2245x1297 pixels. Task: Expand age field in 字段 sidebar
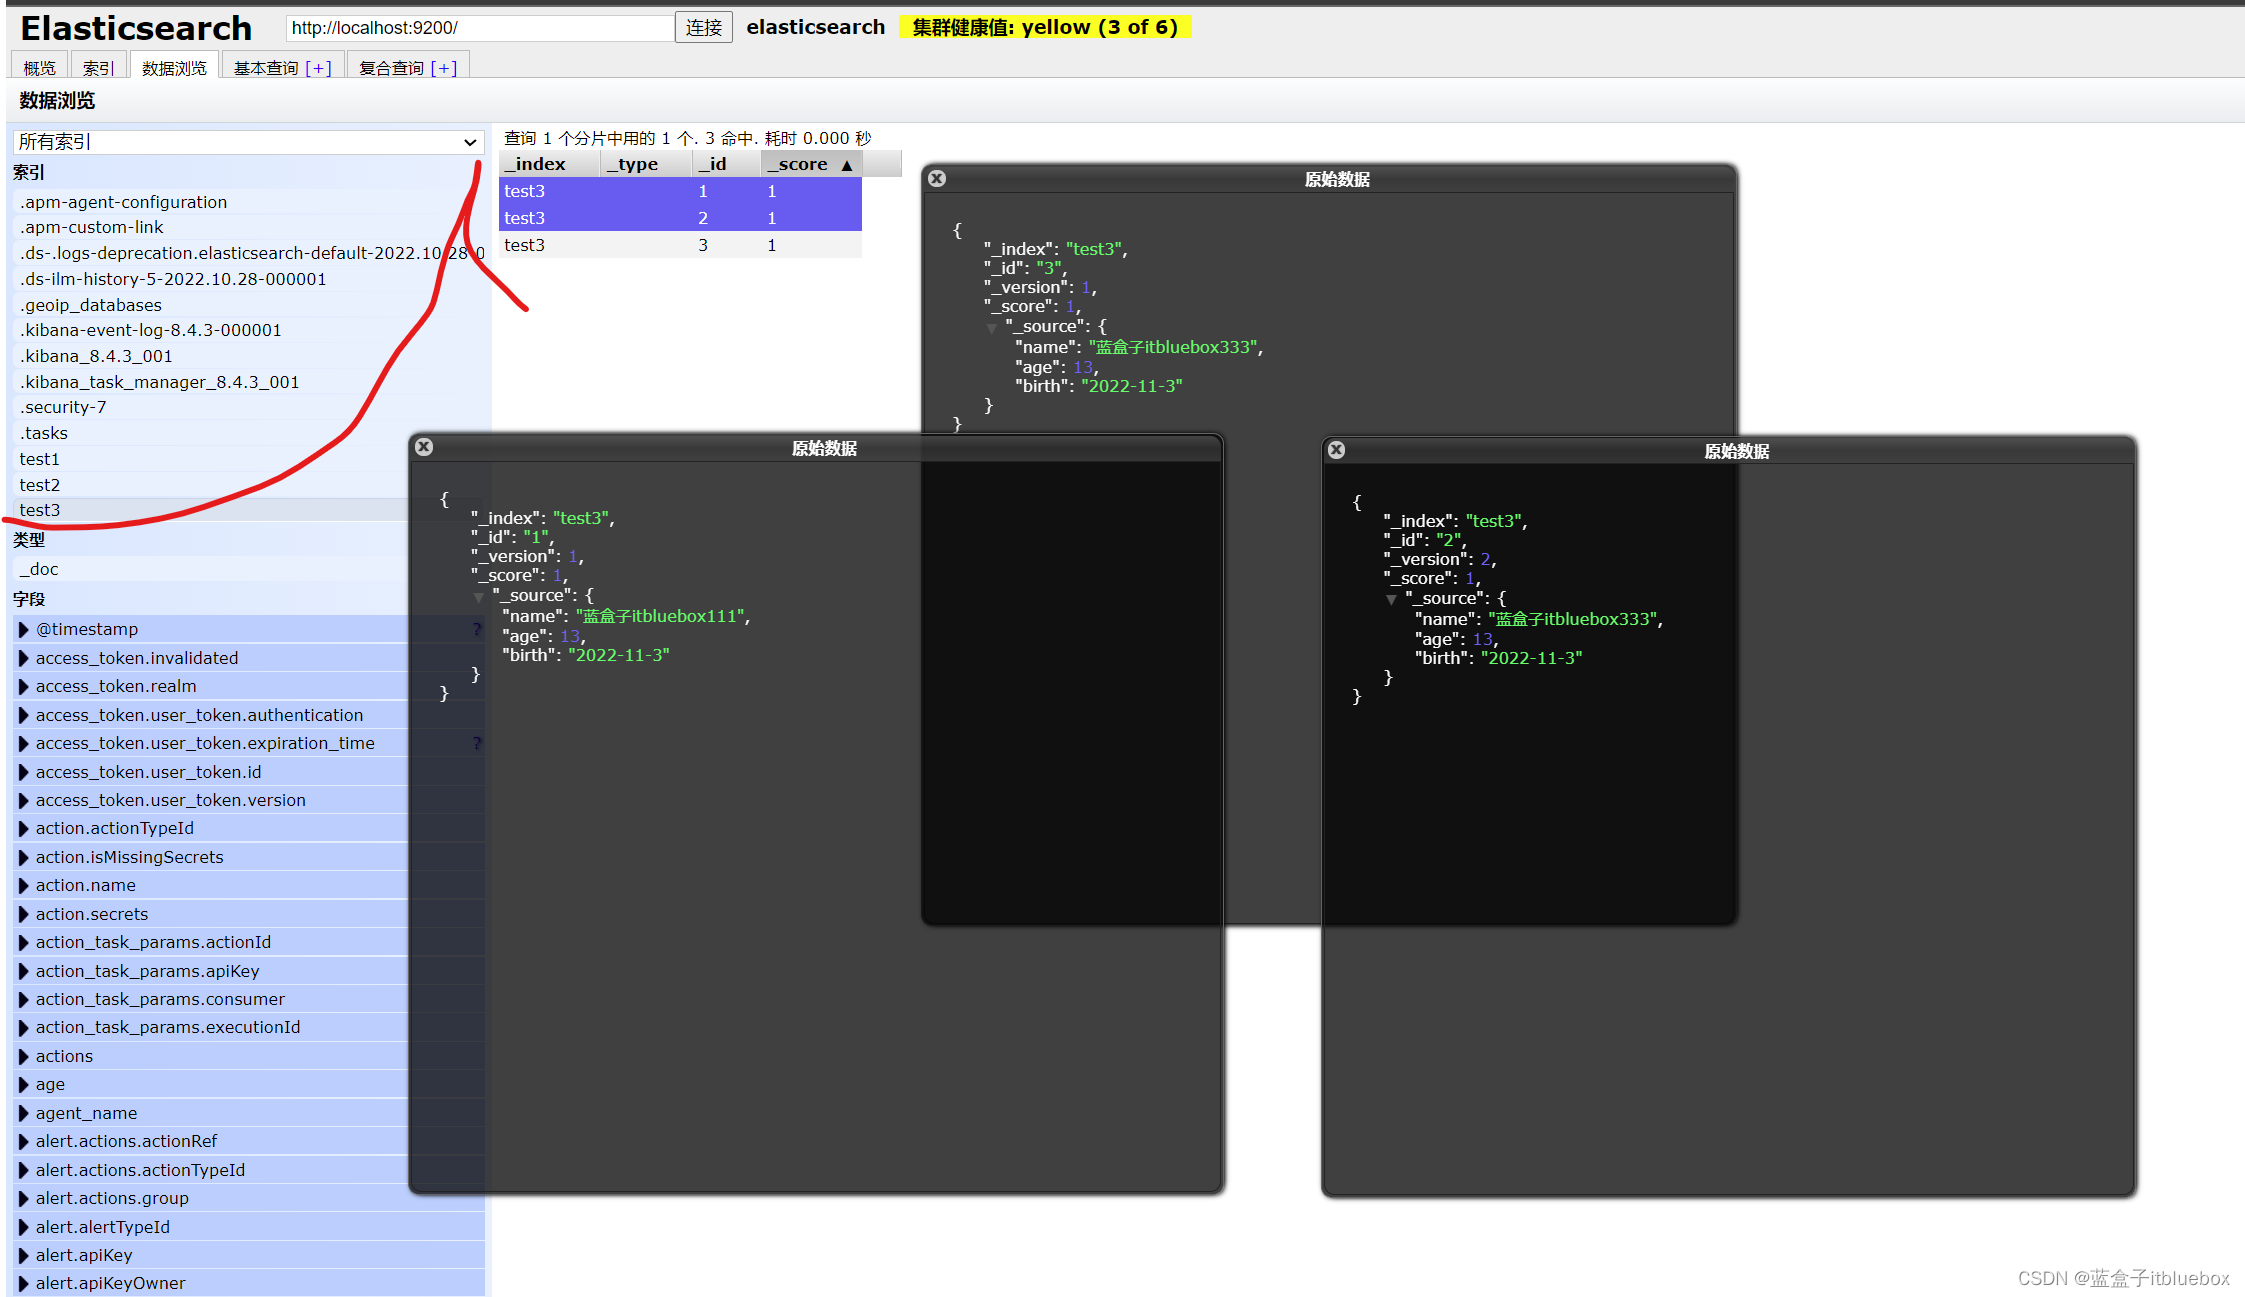(25, 1084)
